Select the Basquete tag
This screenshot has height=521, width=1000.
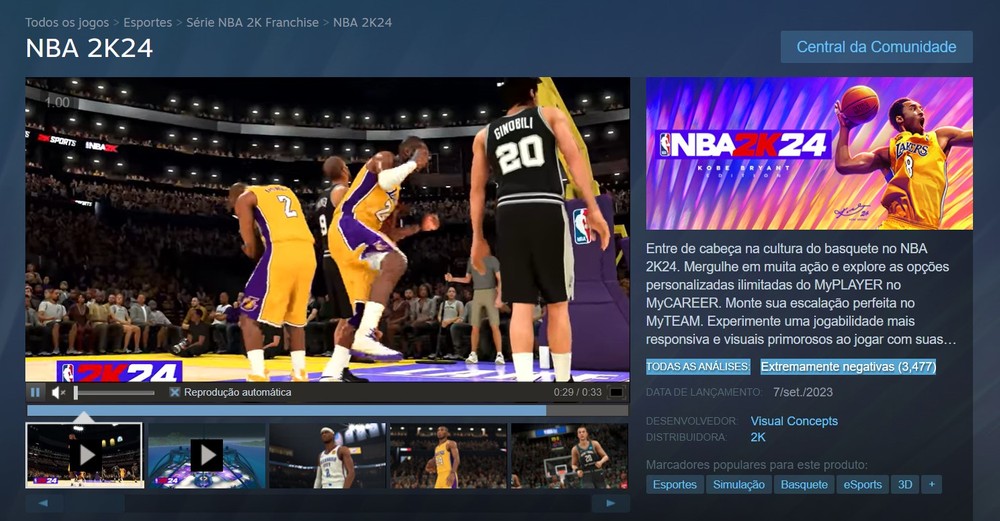pyautogui.click(x=804, y=484)
